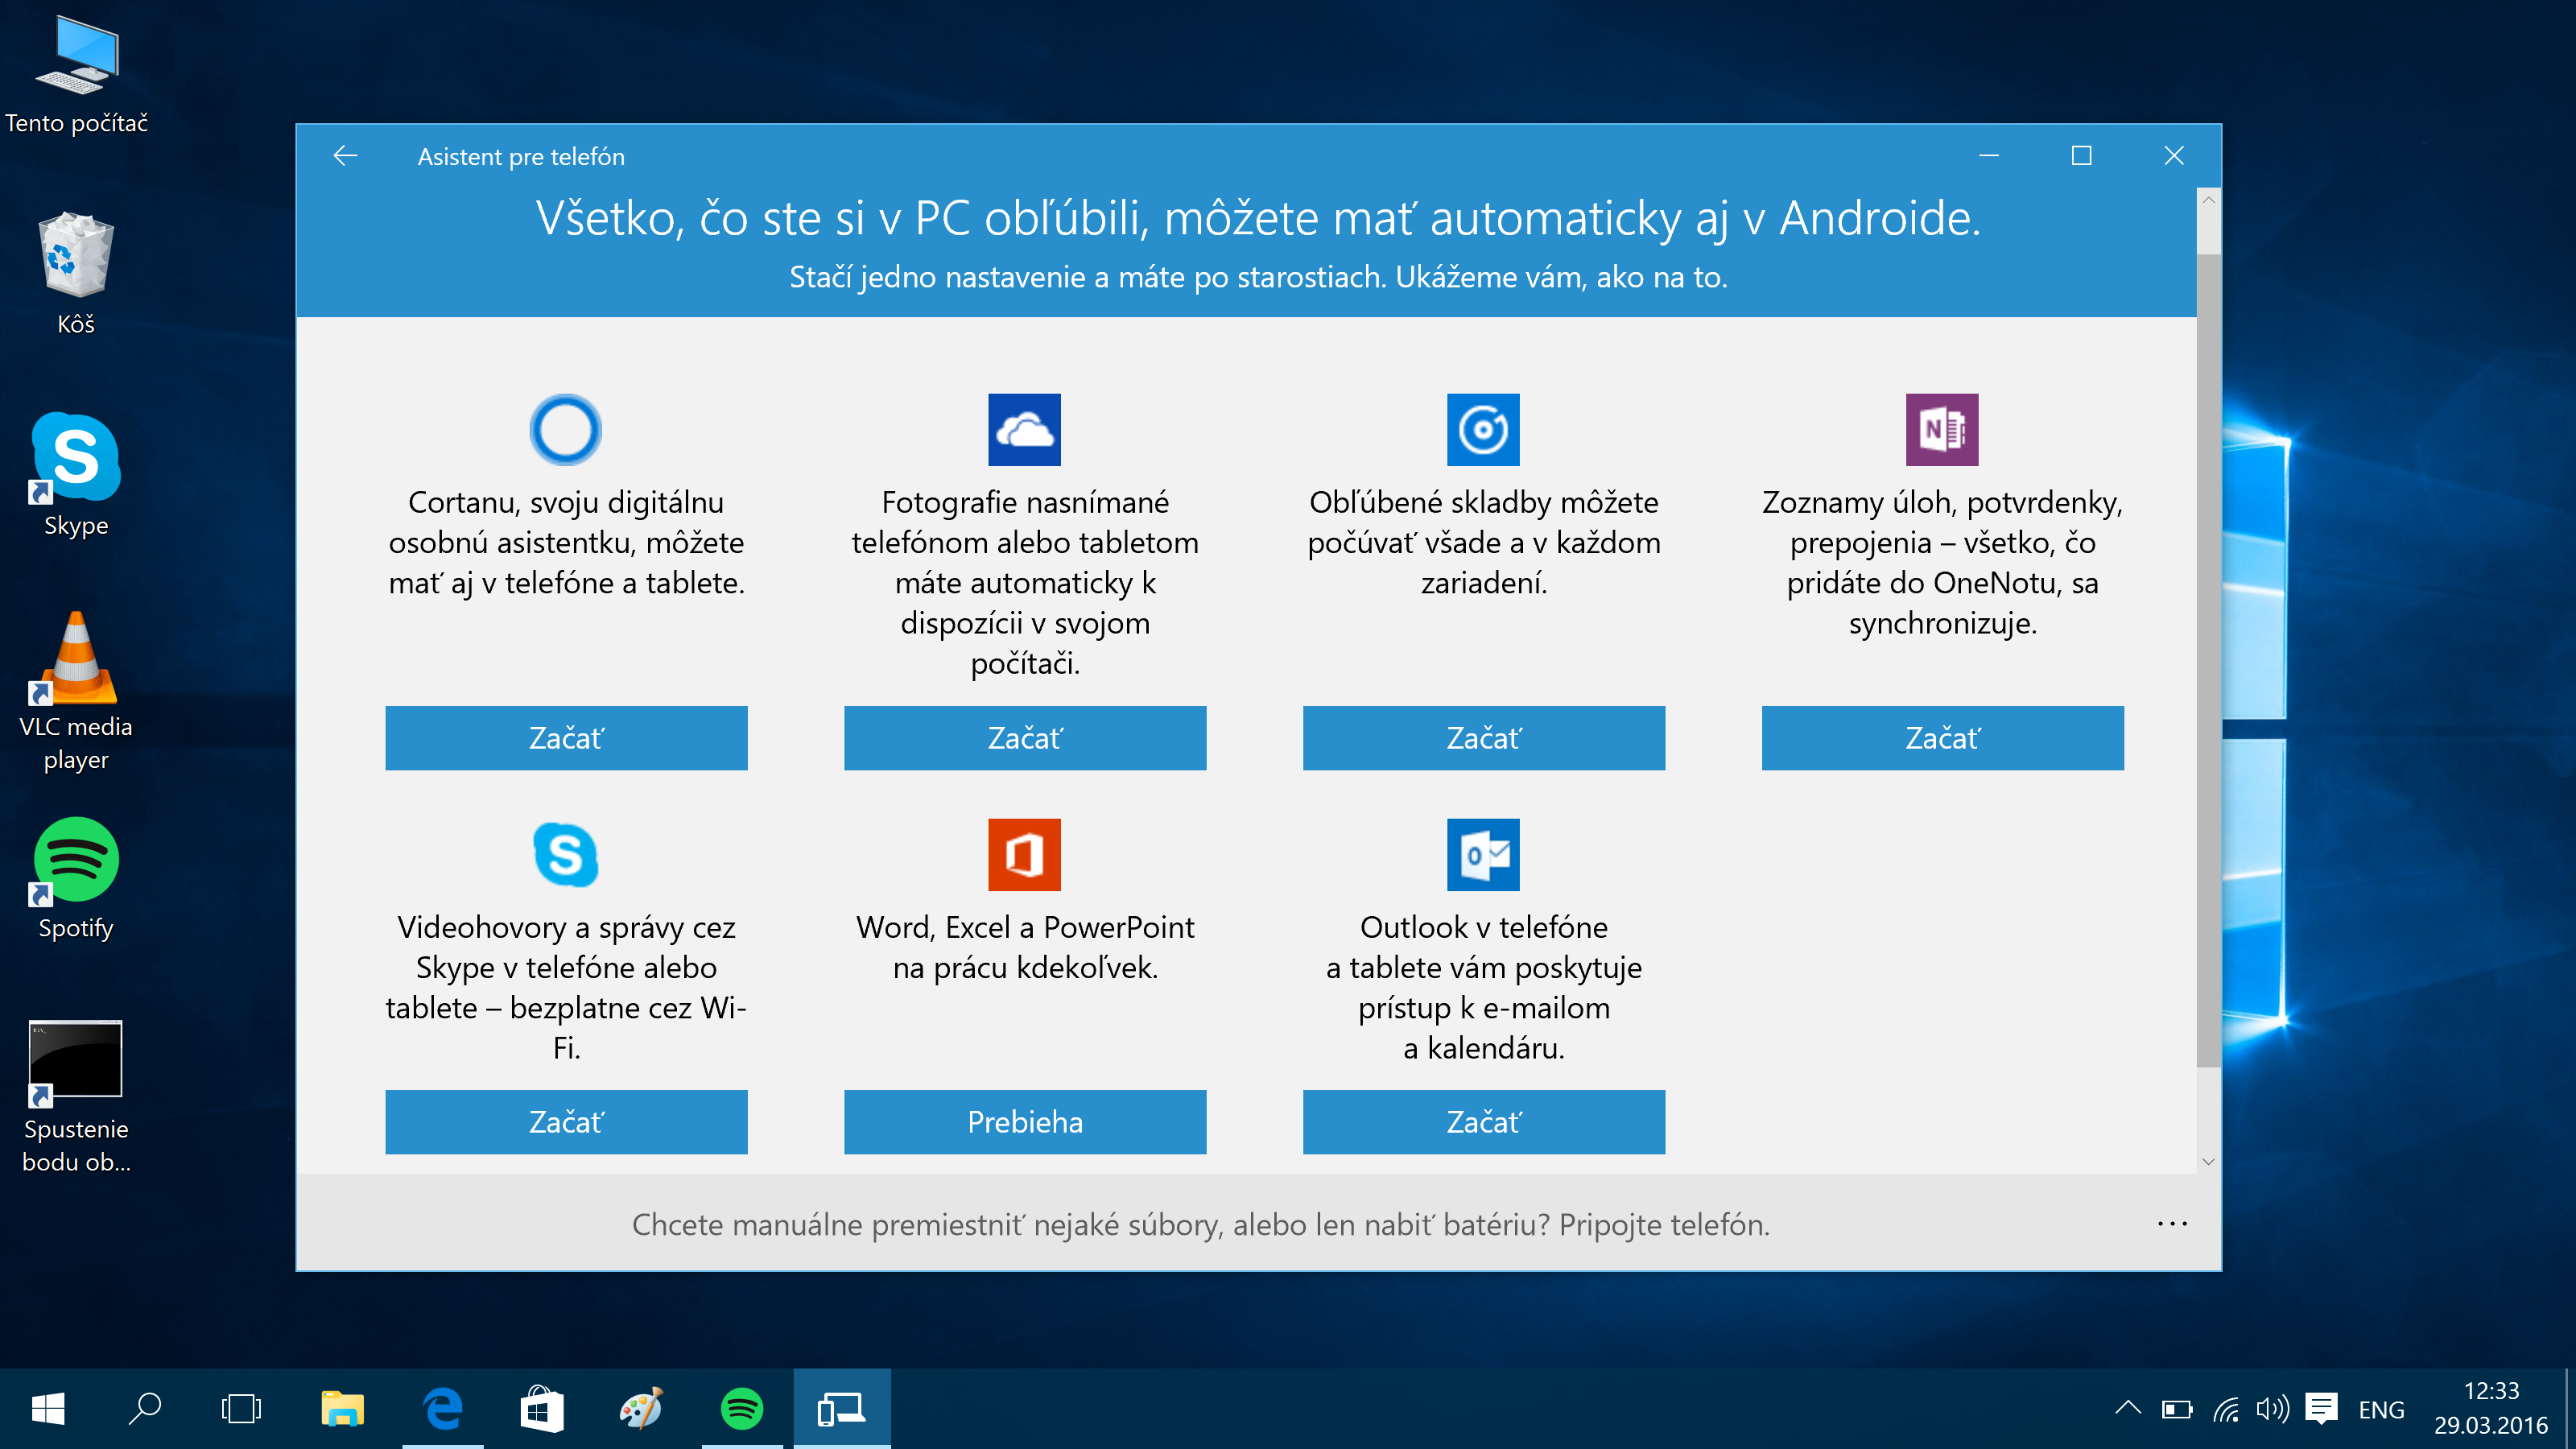Click the Groove music icon
The image size is (2576, 1449).
(1483, 429)
